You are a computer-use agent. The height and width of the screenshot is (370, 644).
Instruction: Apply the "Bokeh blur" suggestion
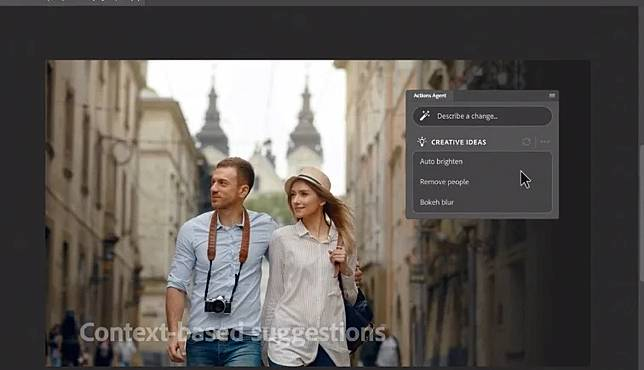(x=482, y=202)
